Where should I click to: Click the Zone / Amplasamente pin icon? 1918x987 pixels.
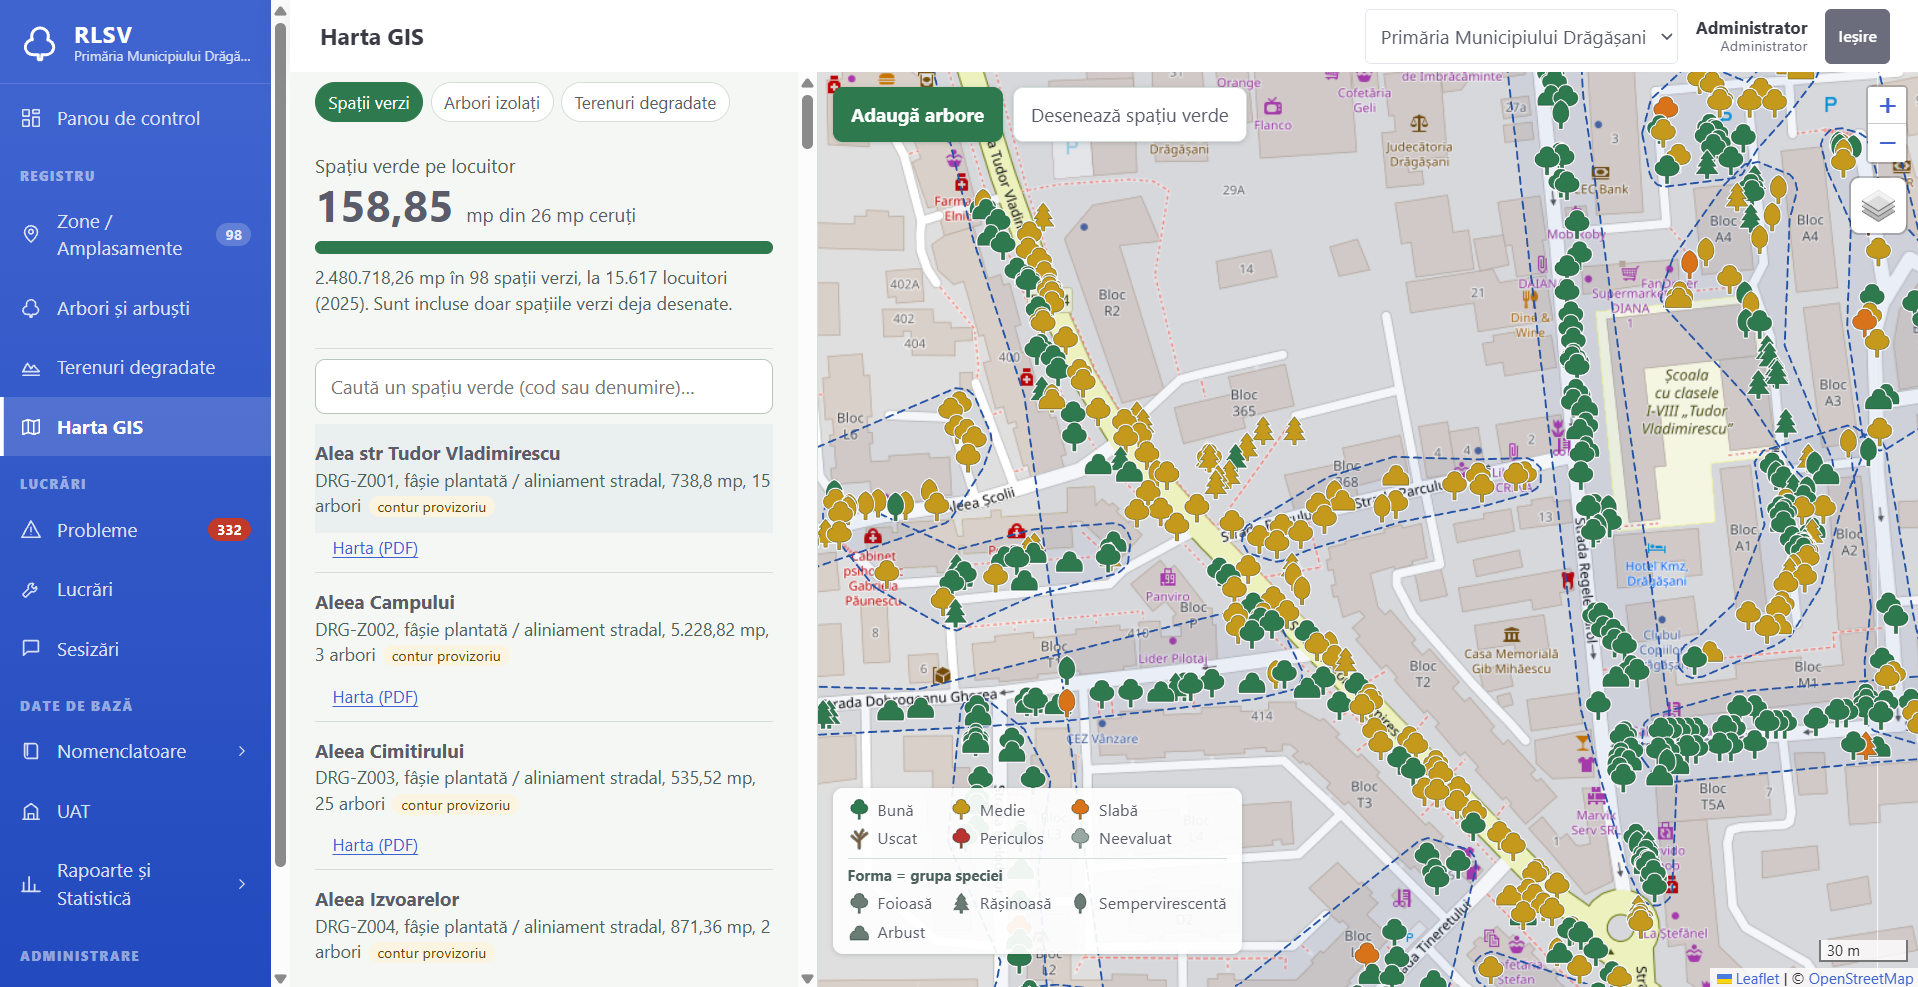point(31,234)
